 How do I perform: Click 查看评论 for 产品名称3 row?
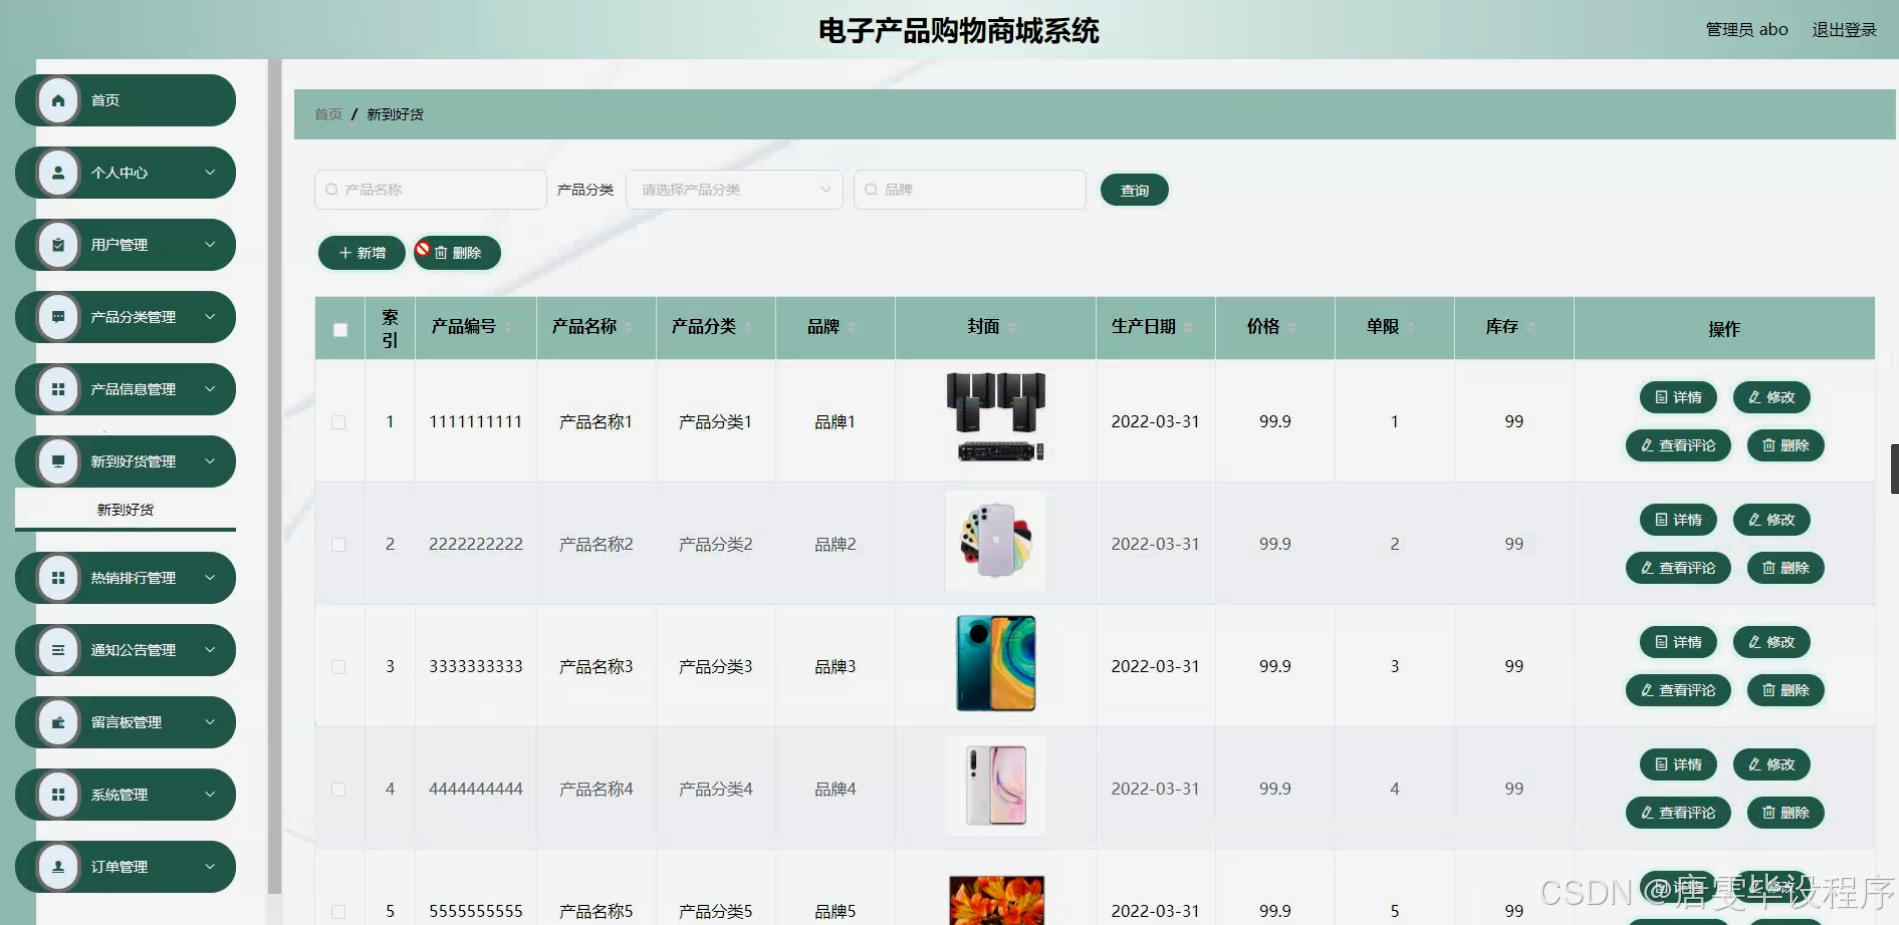click(1678, 690)
